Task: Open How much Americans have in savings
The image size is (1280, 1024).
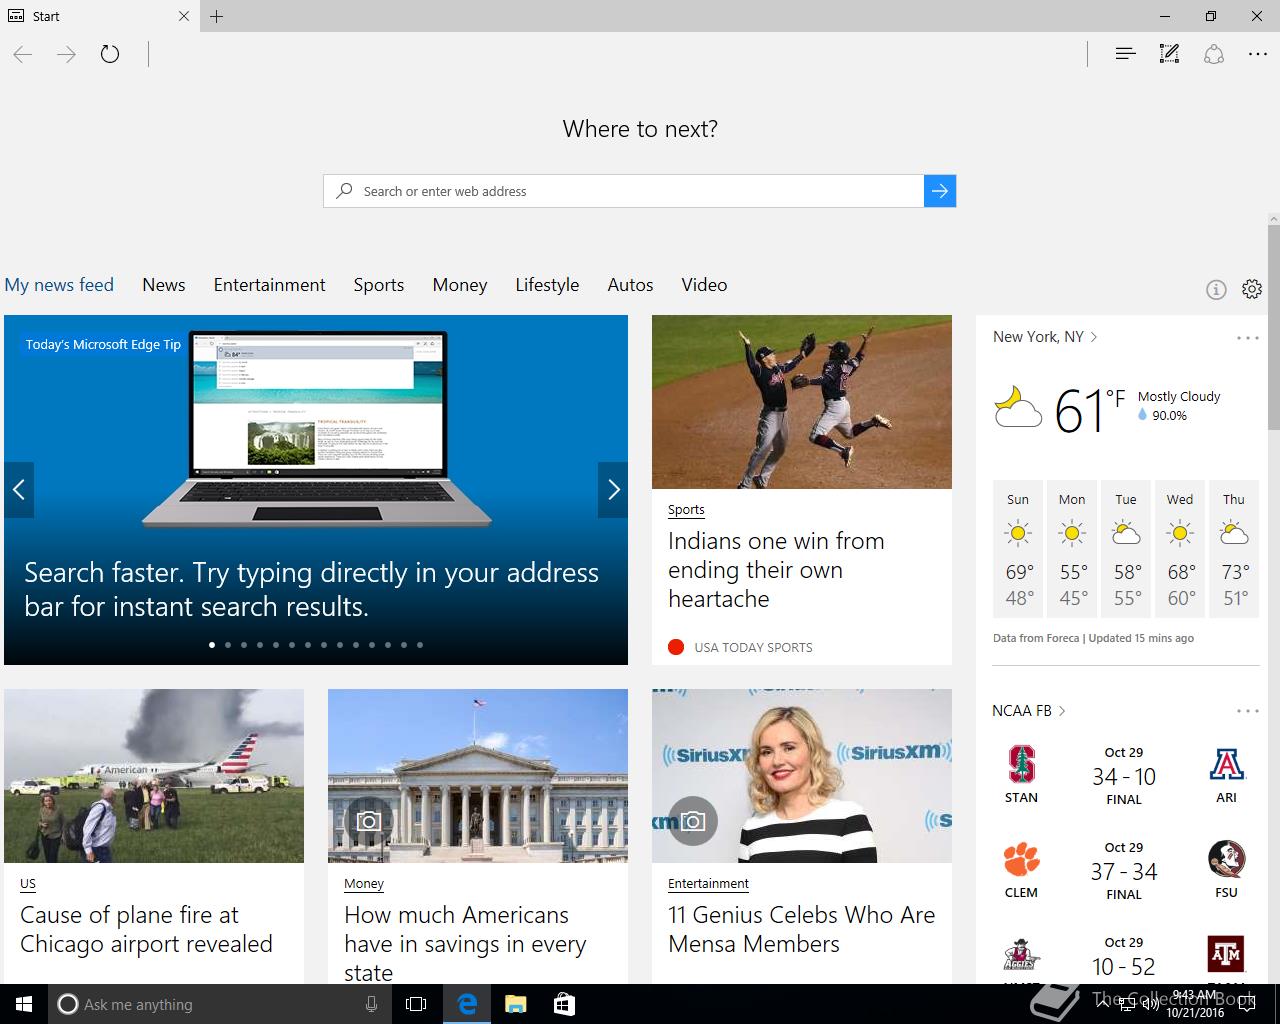Action: [x=465, y=943]
